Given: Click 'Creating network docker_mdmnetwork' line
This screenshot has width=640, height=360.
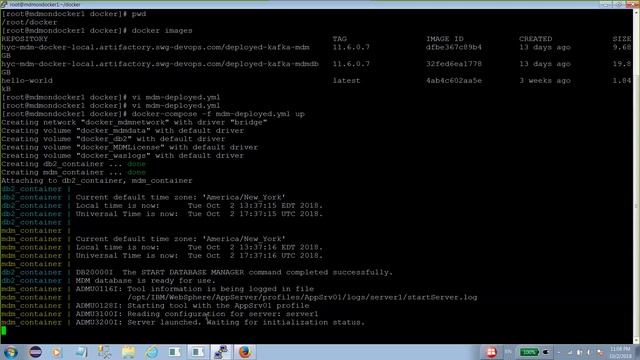Looking at the screenshot, I should pos(134,122).
